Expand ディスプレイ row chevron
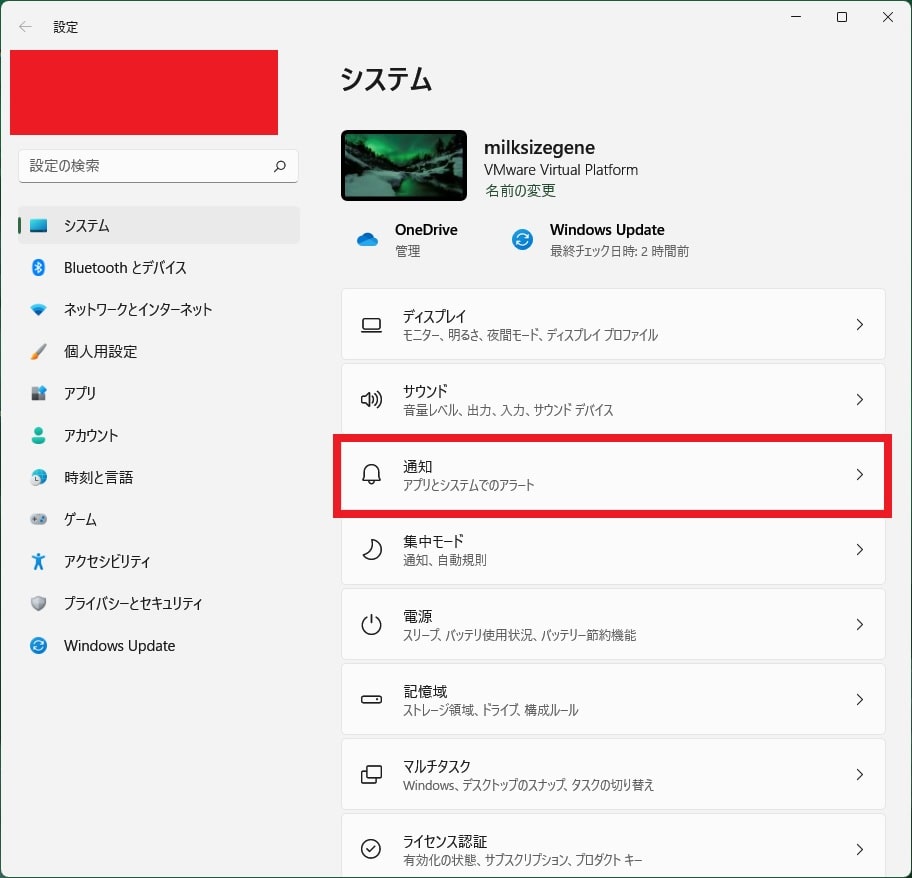This screenshot has height=878, width=912. click(x=860, y=324)
